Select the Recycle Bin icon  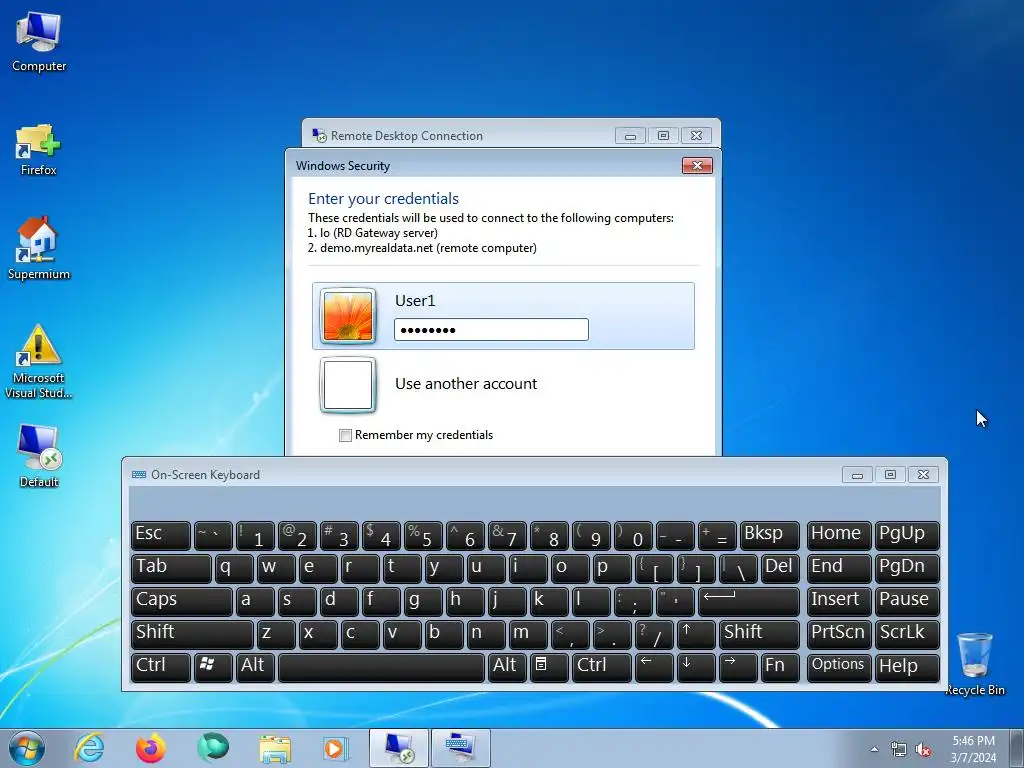(x=974, y=664)
